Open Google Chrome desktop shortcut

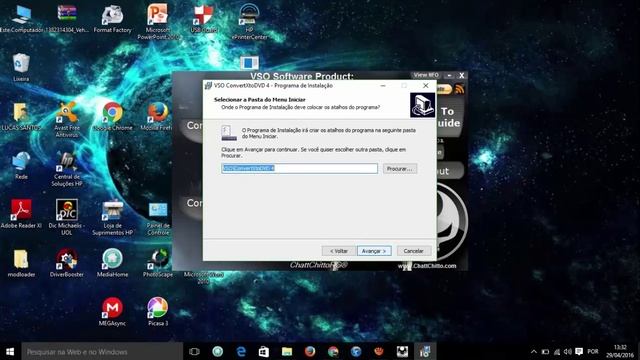[113, 117]
